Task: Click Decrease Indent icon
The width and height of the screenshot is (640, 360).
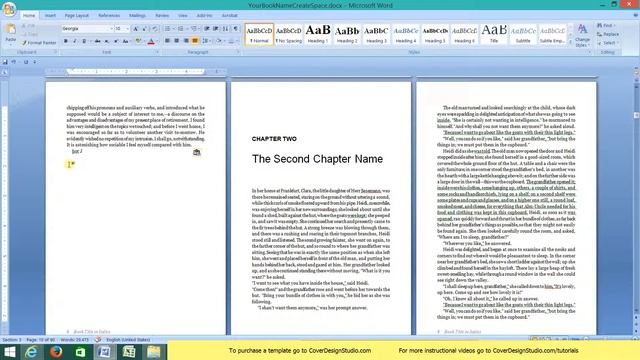Action: (207, 29)
